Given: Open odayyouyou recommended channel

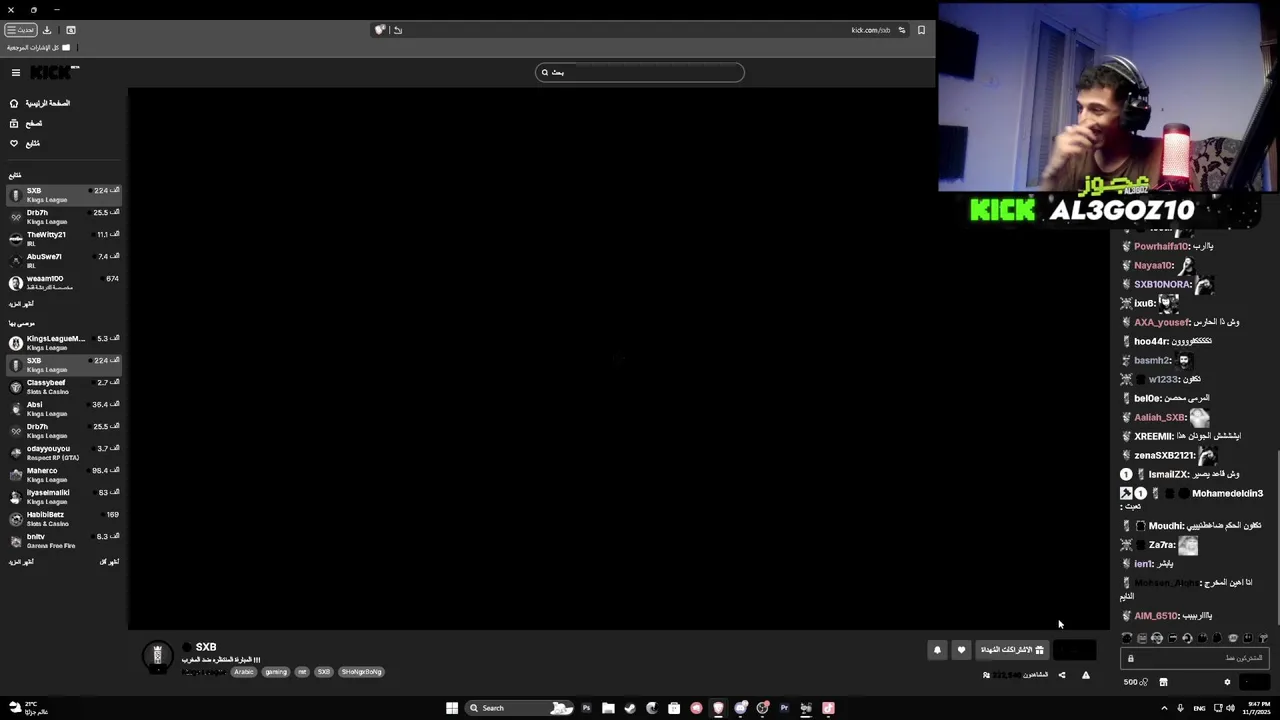Looking at the screenshot, I should 64,453.
